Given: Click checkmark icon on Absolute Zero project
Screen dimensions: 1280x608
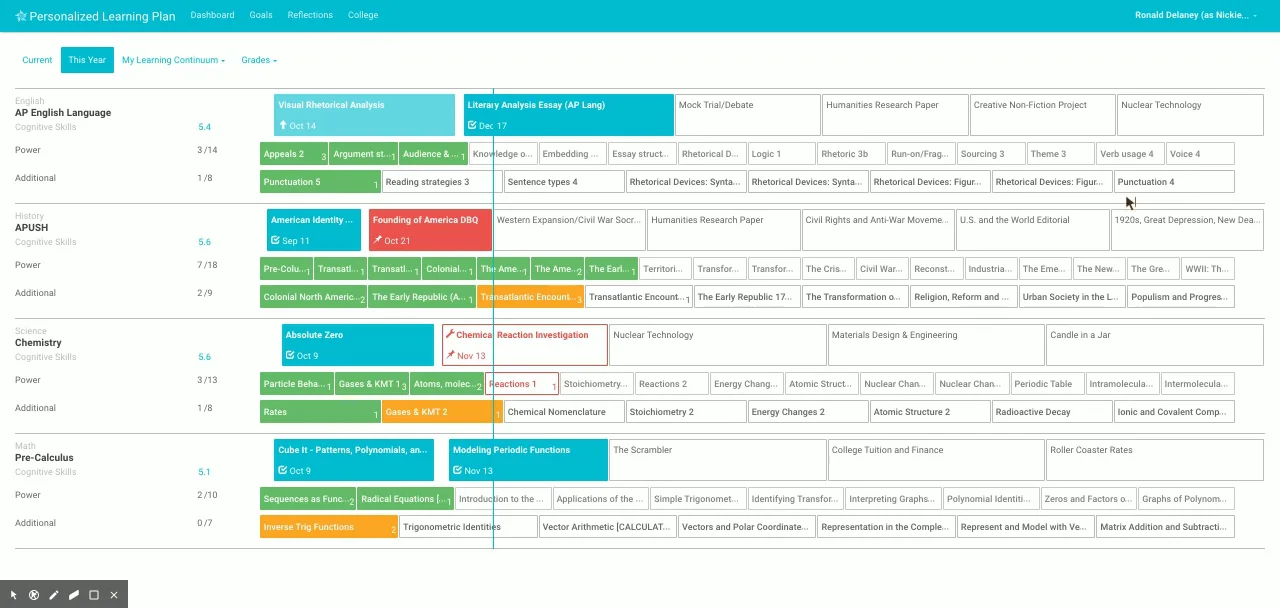Looking at the screenshot, I should (290, 356).
